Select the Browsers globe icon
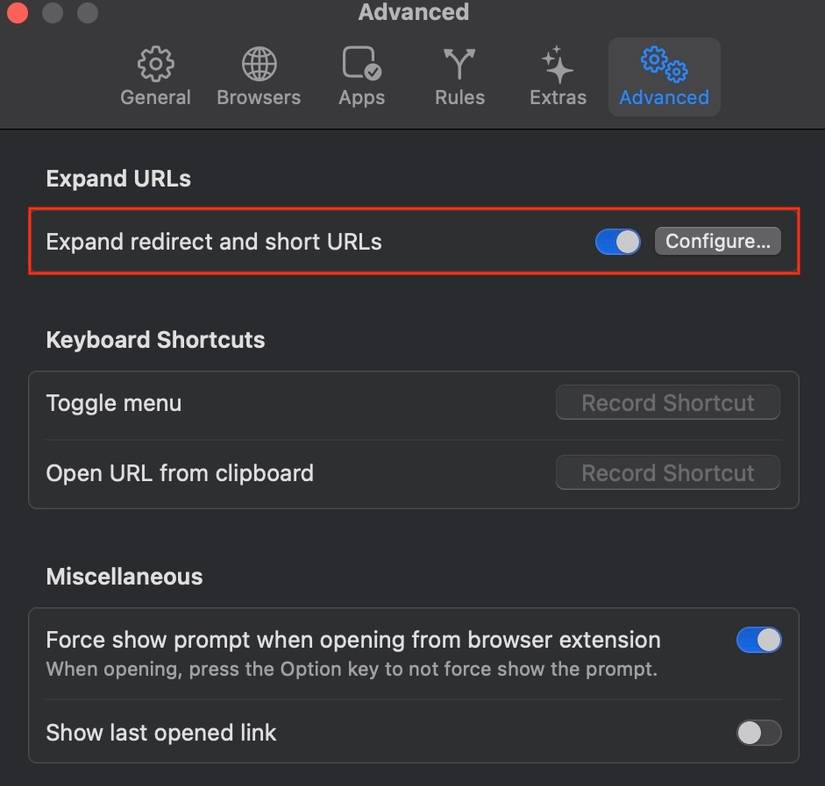The height and width of the screenshot is (786, 825). pos(258,62)
